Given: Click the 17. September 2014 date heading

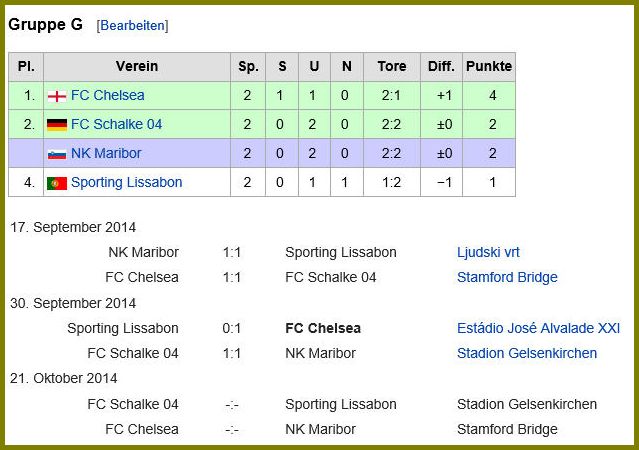Looking at the screenshot, I should click(73, 227).
